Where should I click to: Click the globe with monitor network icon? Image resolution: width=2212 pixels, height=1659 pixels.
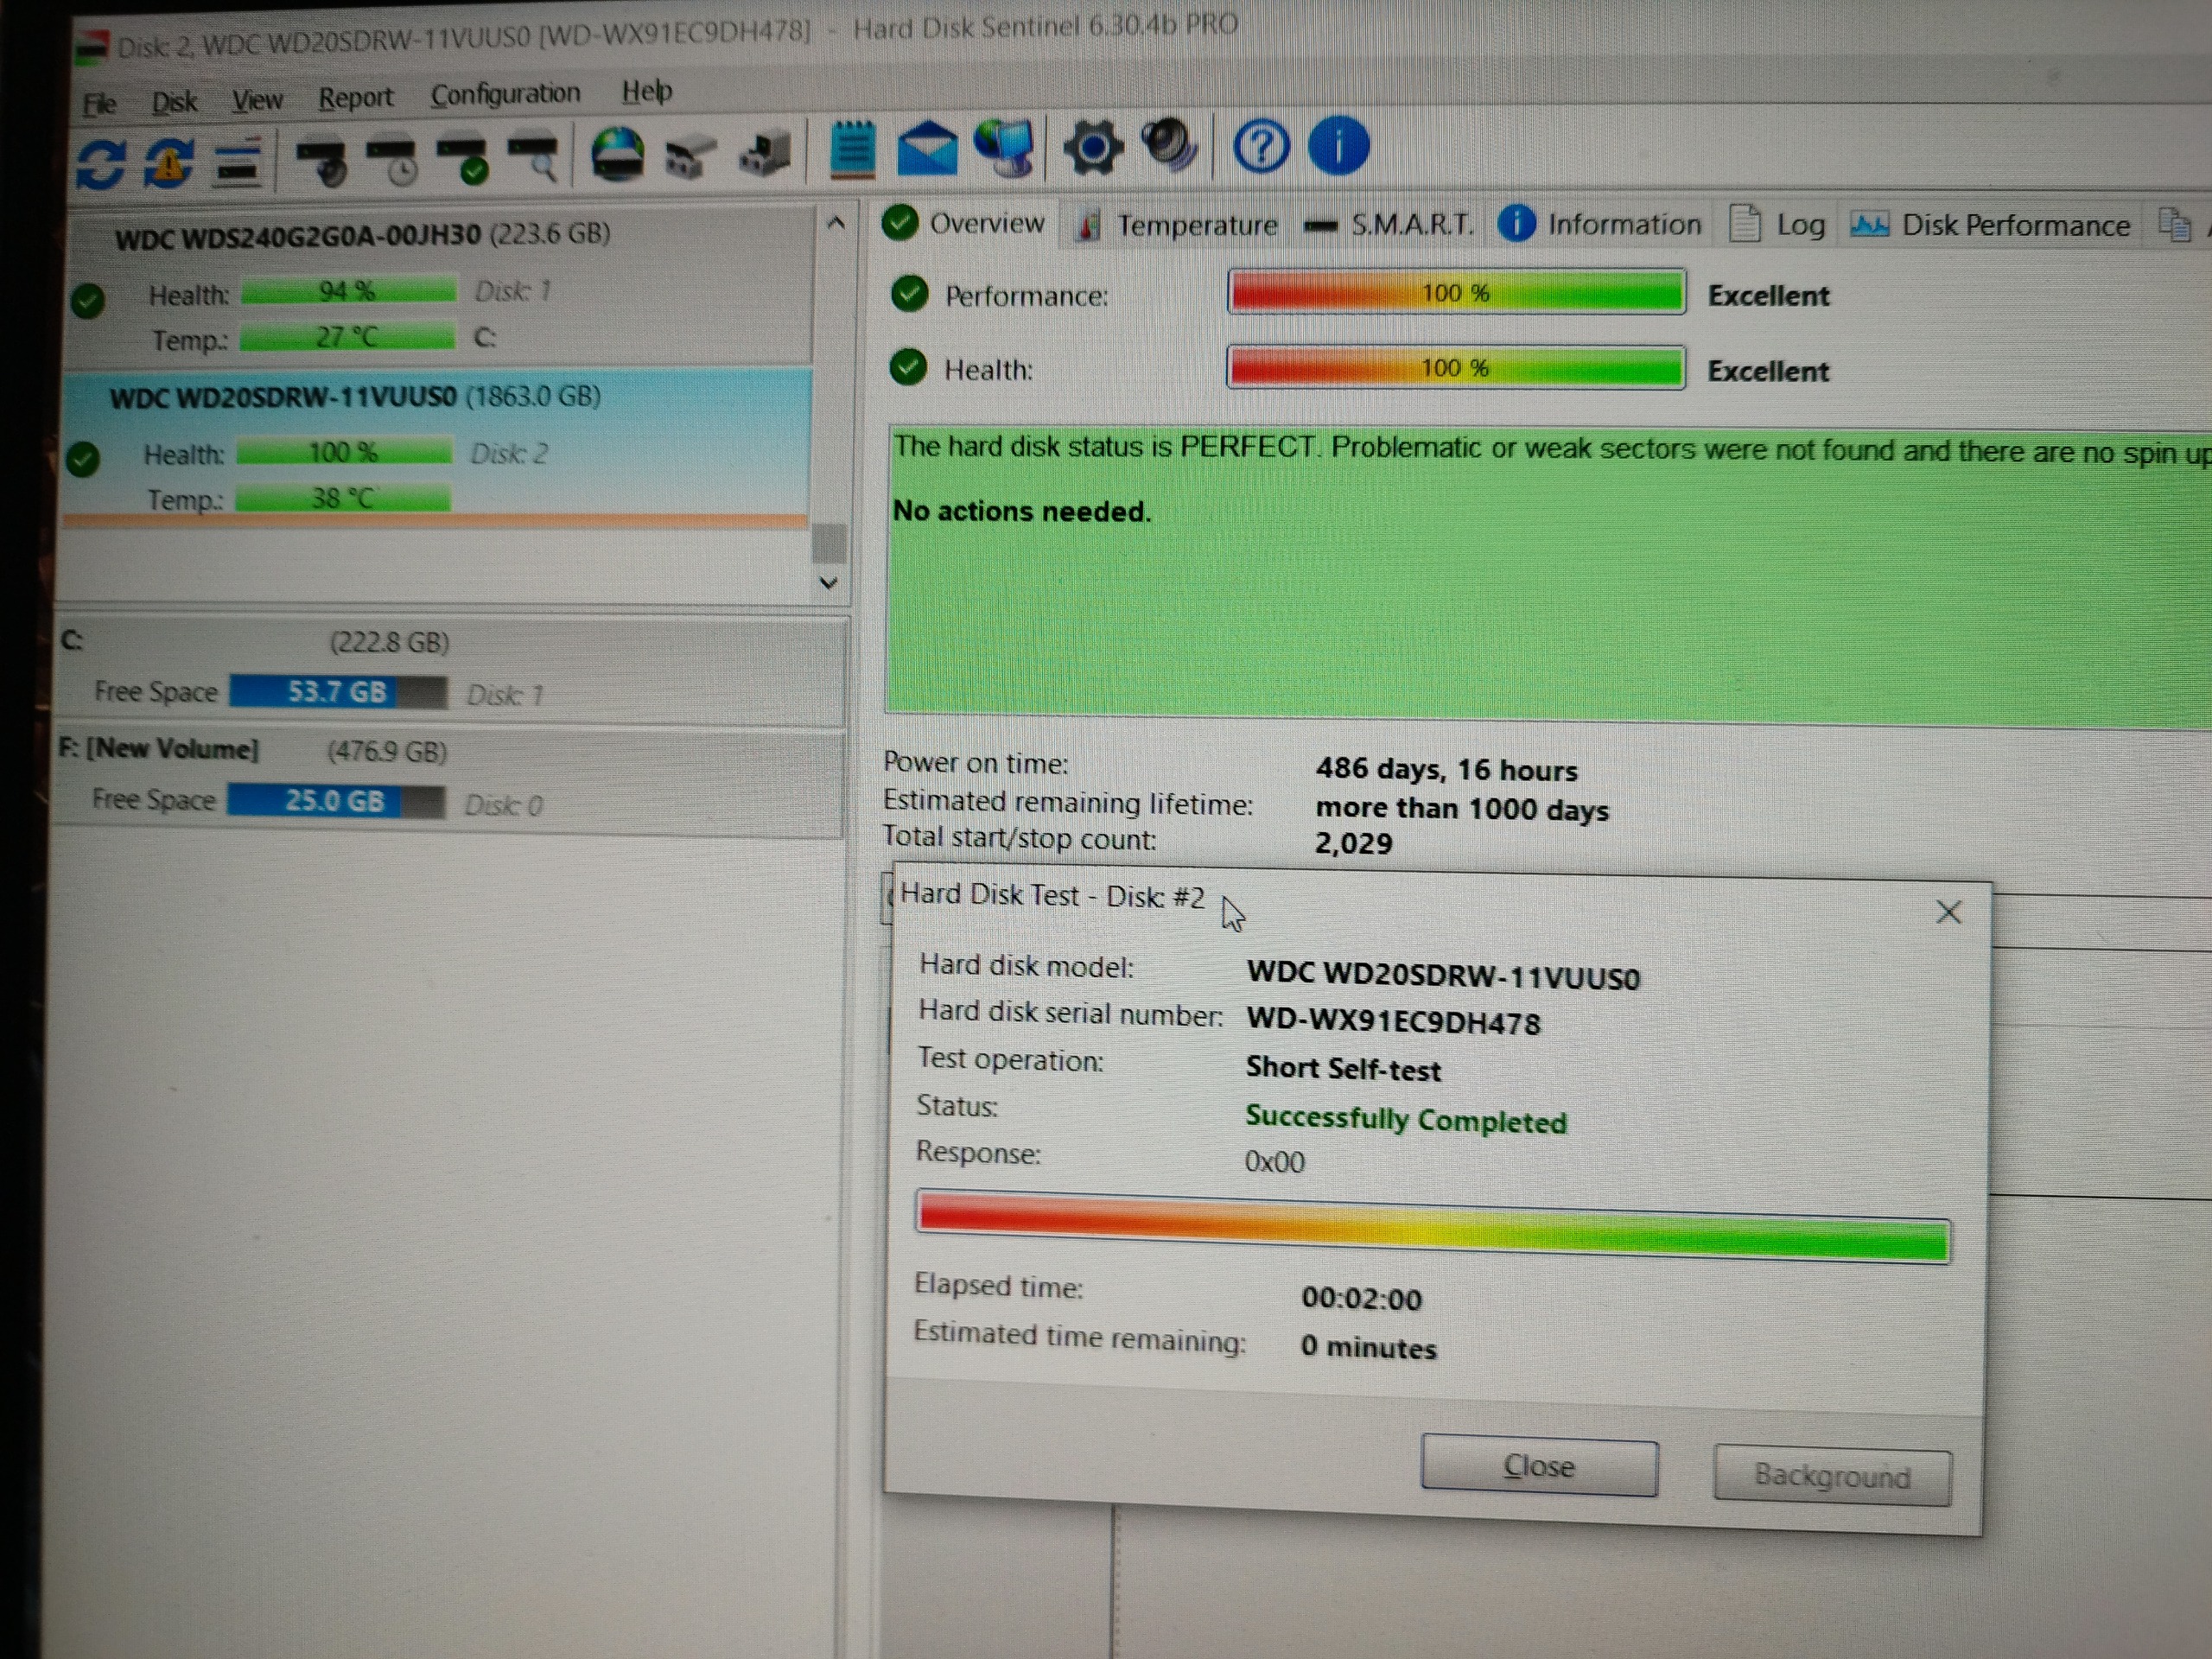coord(1004,148)
